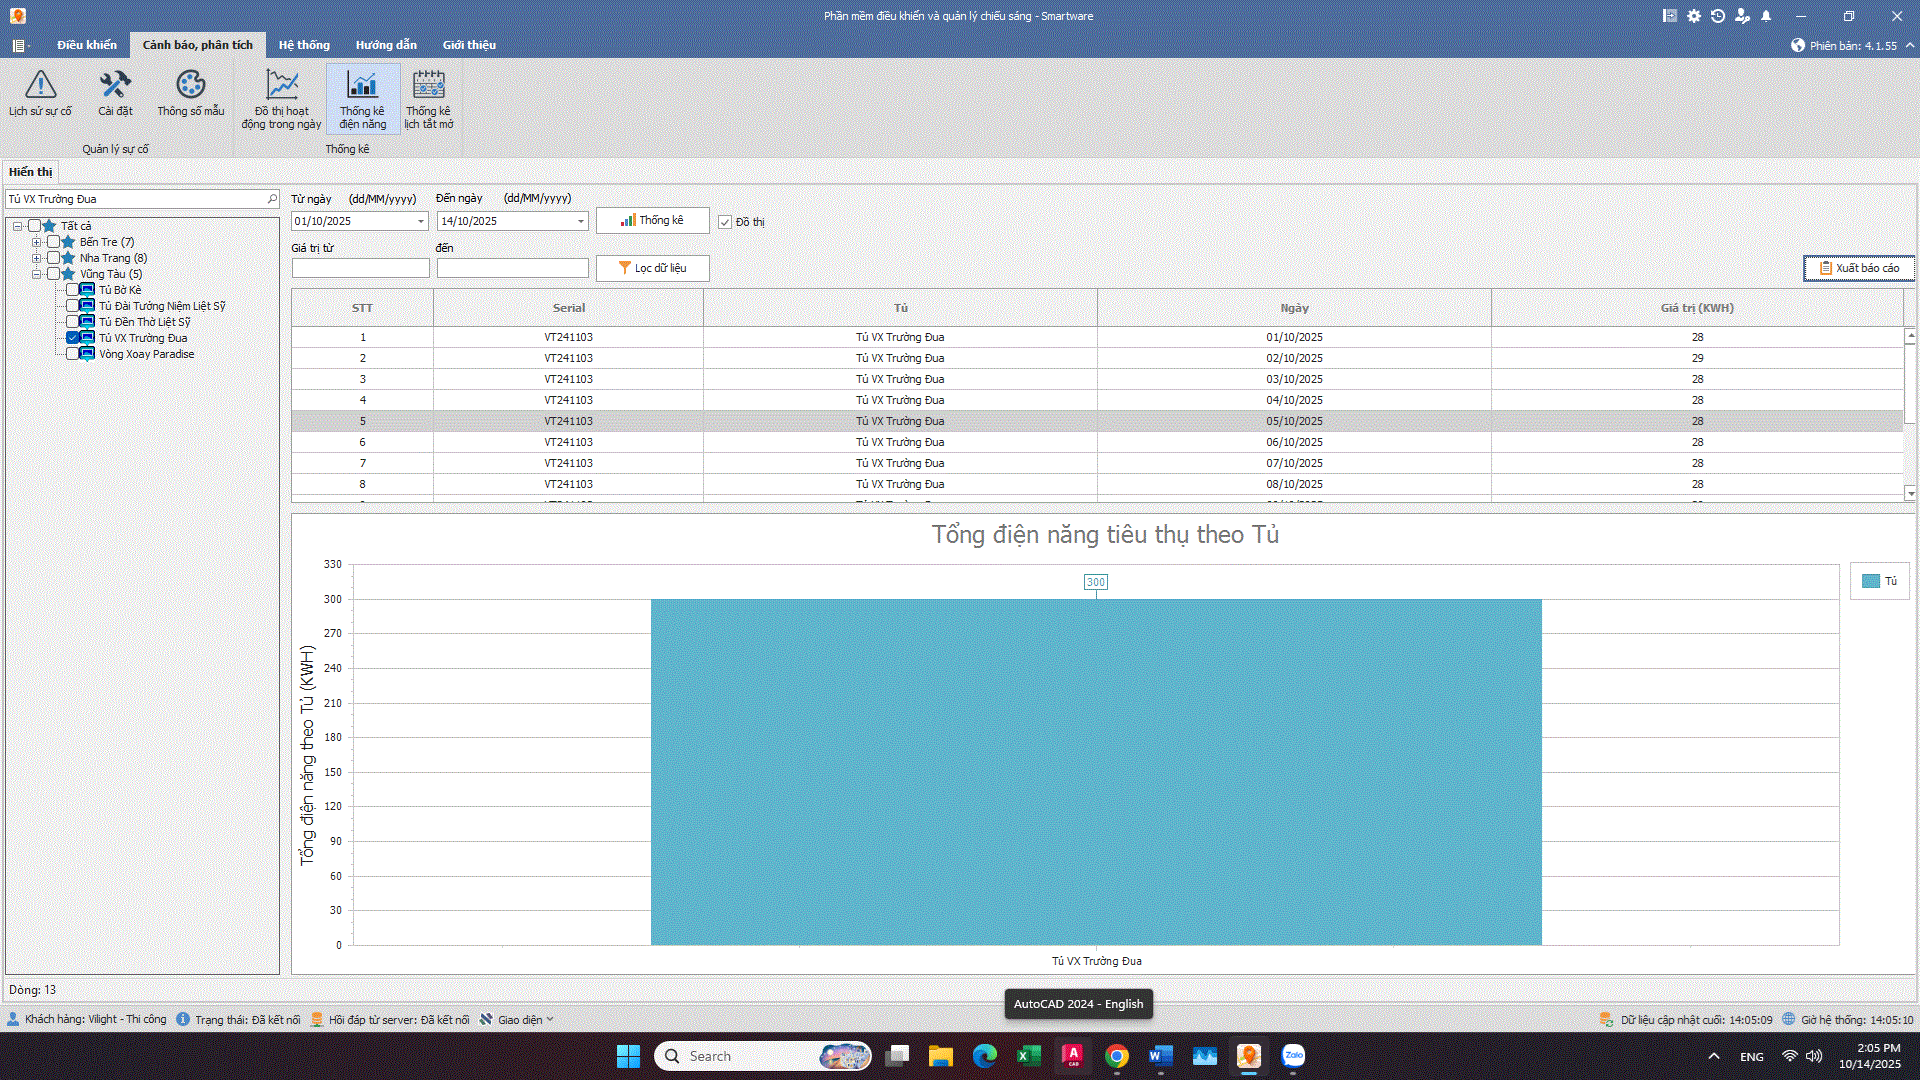1920x1080 pixels.
Task: Click notification bell icon in title bar
Action: click(1766, 16)
